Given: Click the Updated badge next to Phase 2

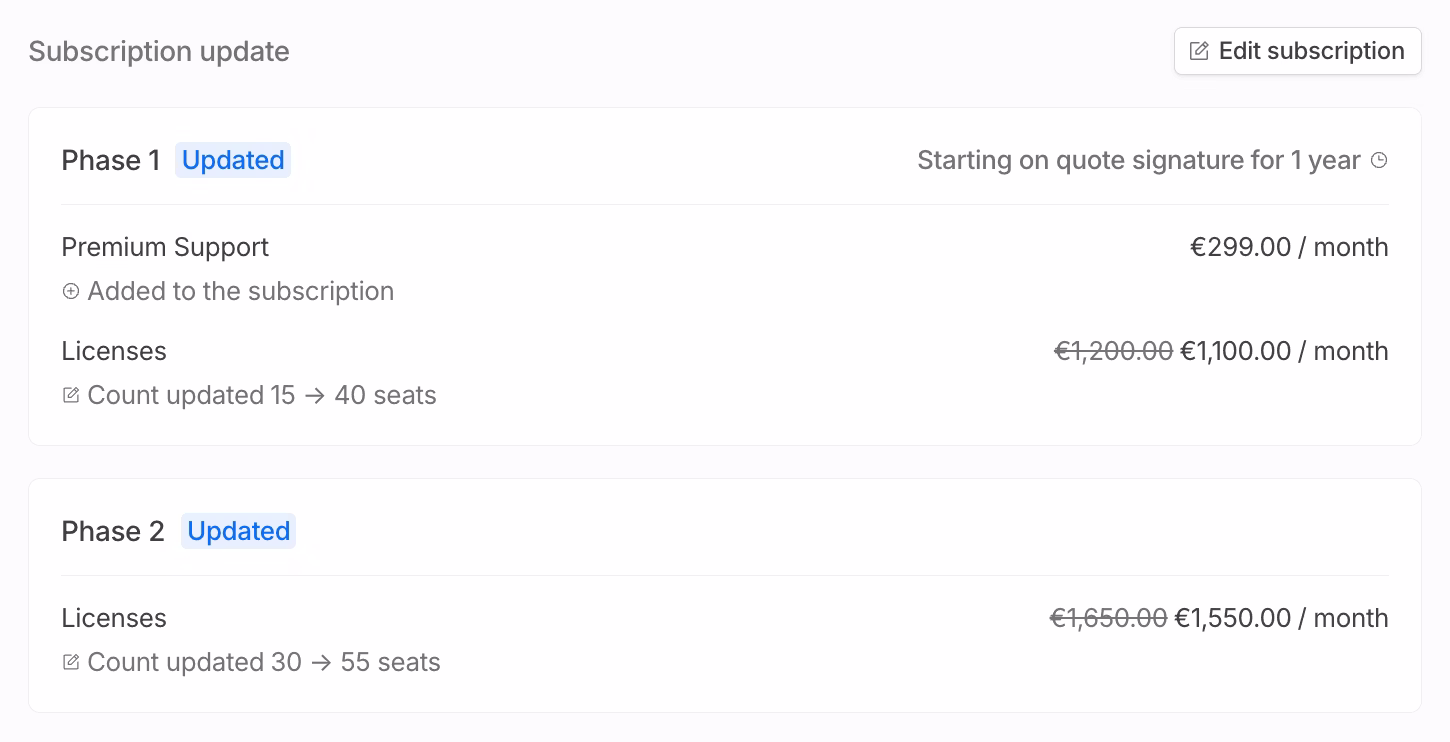Looking at the screenshot, I should click(238, 531).
